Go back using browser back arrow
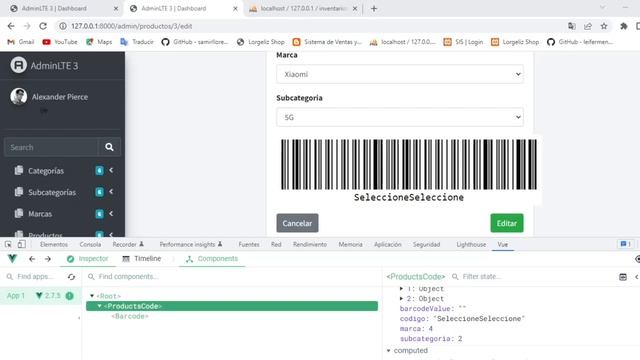 click(x=11, y=26)
